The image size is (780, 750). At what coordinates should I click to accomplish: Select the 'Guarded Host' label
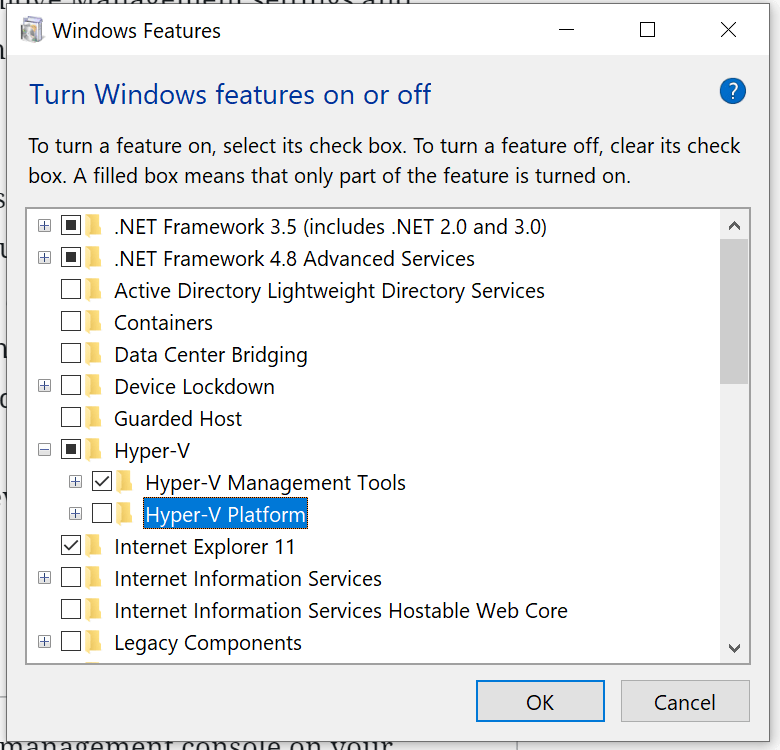point(178,419)
